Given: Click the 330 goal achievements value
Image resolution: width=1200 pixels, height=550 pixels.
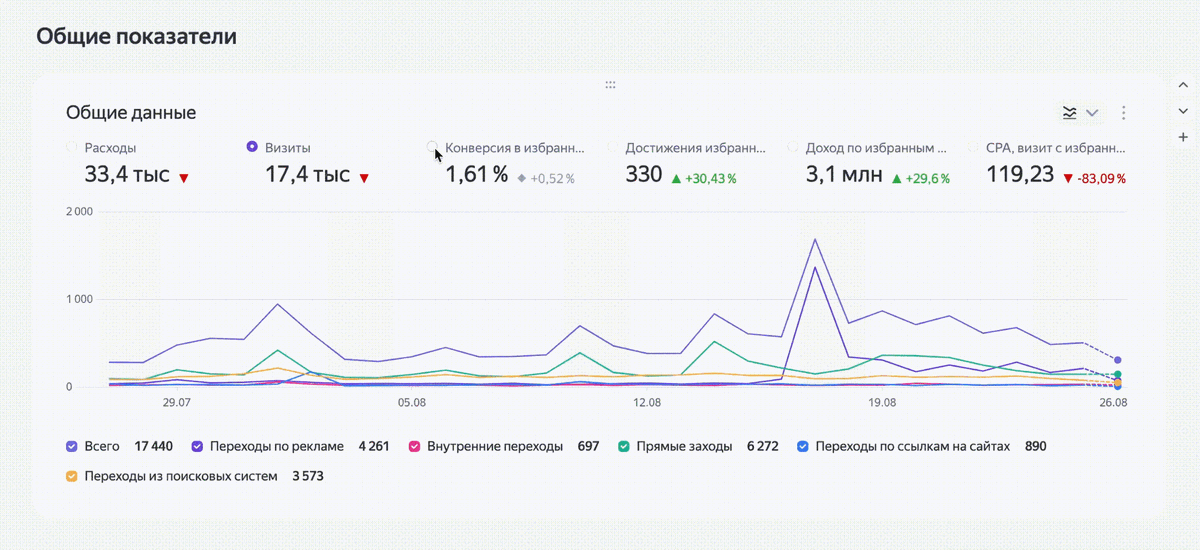Looking at the screenshot, I should pyautogui.click(x=644, y=175).
